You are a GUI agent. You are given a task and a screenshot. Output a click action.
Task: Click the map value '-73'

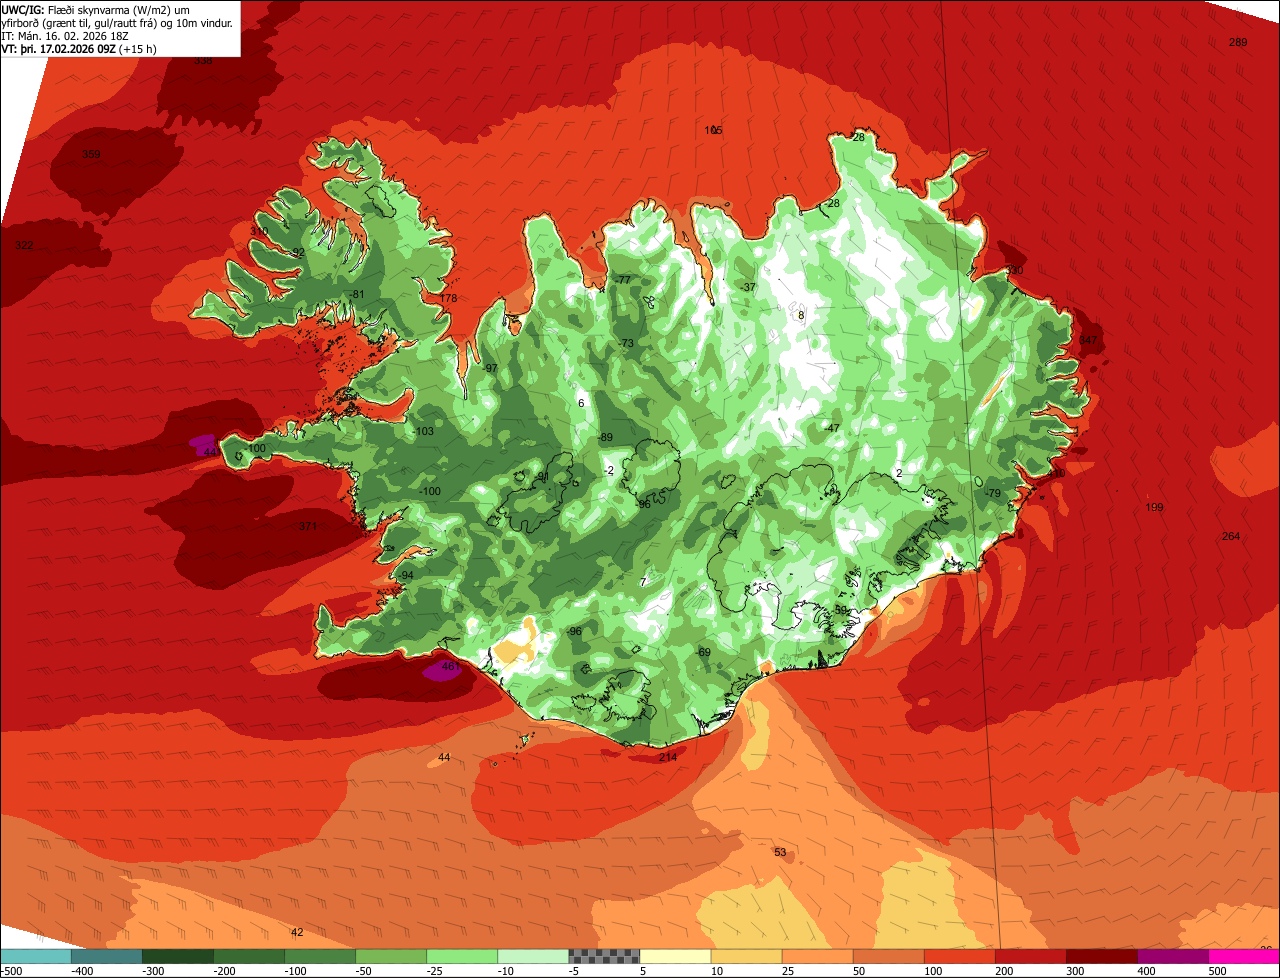(627, 343)
